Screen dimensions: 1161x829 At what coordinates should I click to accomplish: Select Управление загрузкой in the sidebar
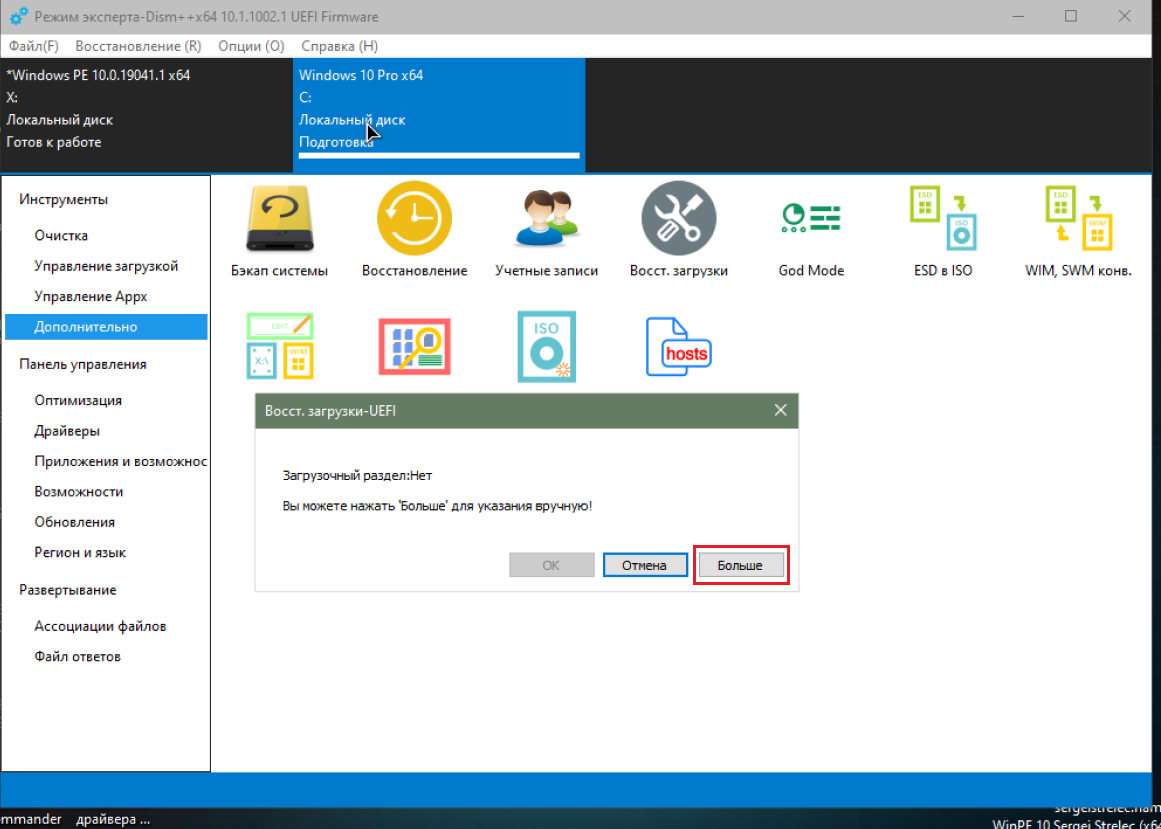pyautogui.click(x=106, y=266)
